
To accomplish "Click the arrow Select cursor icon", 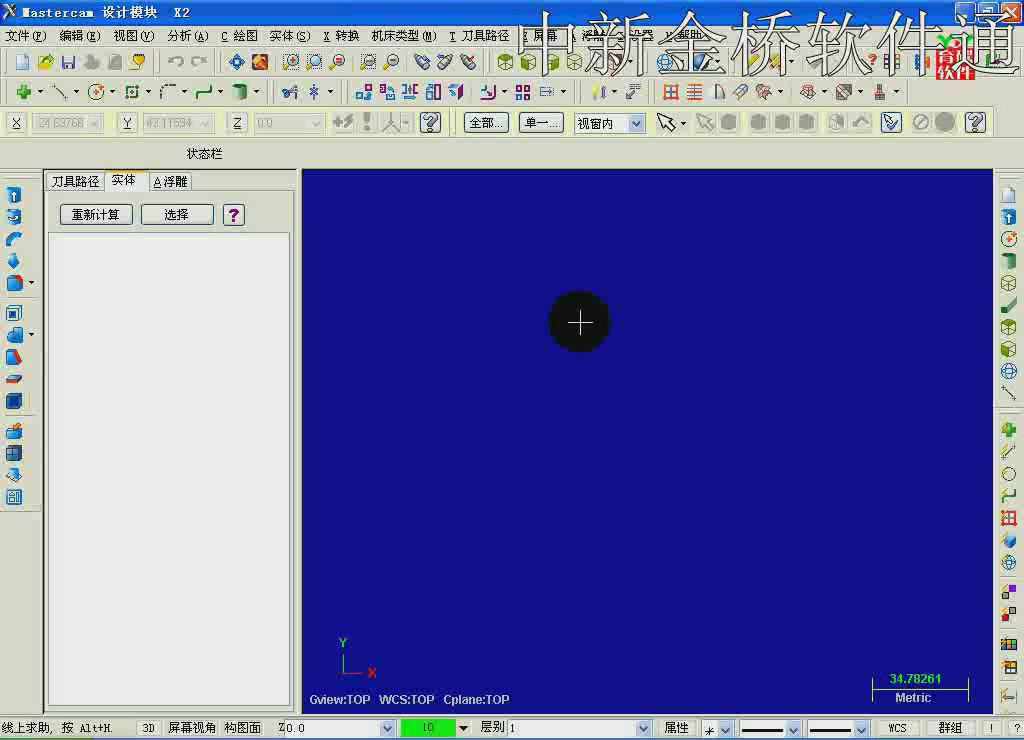I will [665, 122].
